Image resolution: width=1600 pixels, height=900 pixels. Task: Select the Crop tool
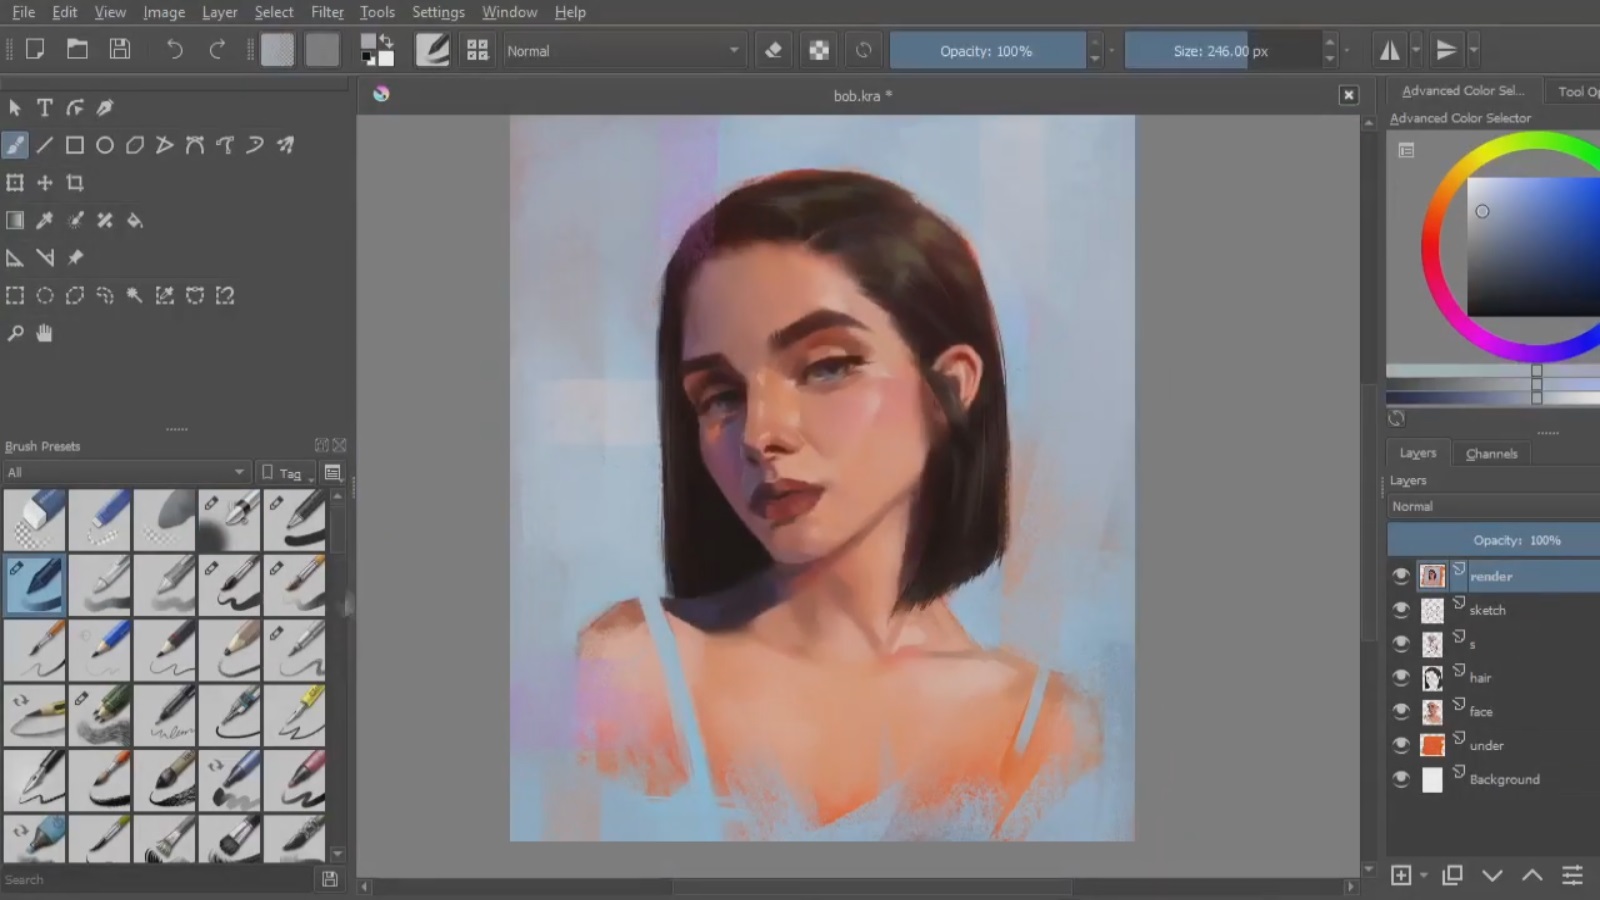(75, 183)
